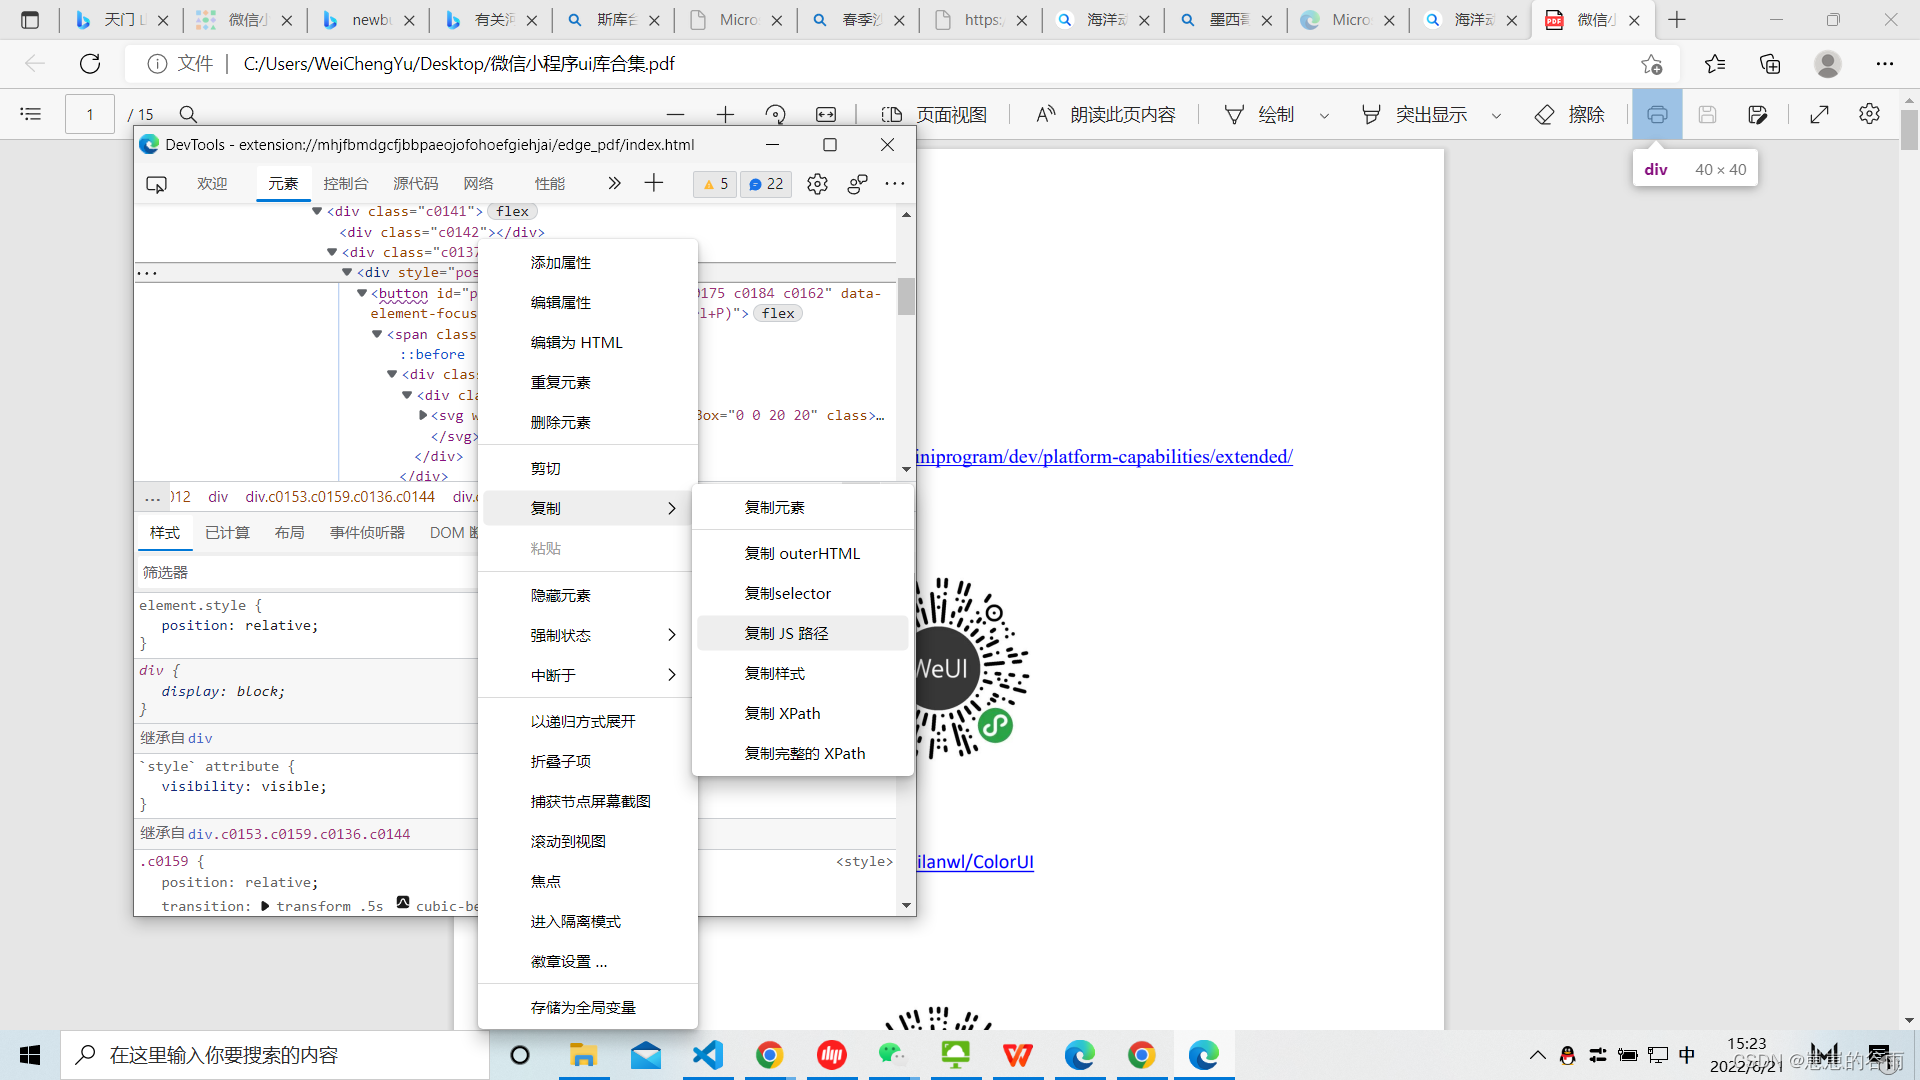The height and width of the screenshot is (1080, 1920).
Task: Open the ColorUI link in PDF
Action: (x=975, y=862)
